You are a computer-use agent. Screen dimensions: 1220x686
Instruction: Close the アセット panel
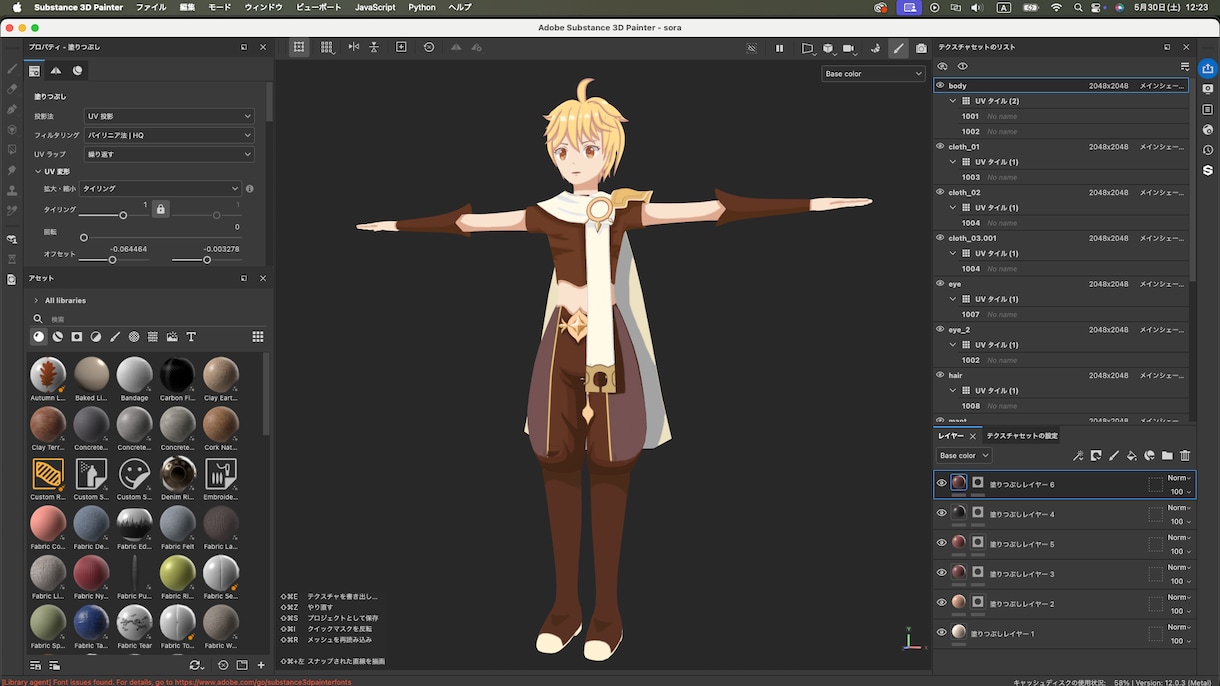[263, 278]
